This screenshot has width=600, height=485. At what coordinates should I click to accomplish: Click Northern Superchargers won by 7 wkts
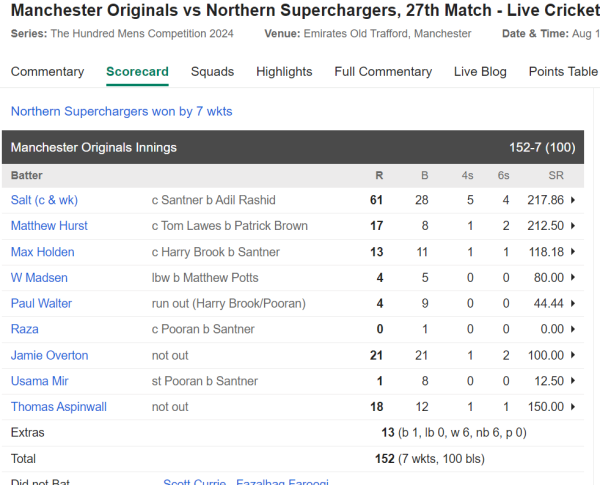tap(121, 111)
